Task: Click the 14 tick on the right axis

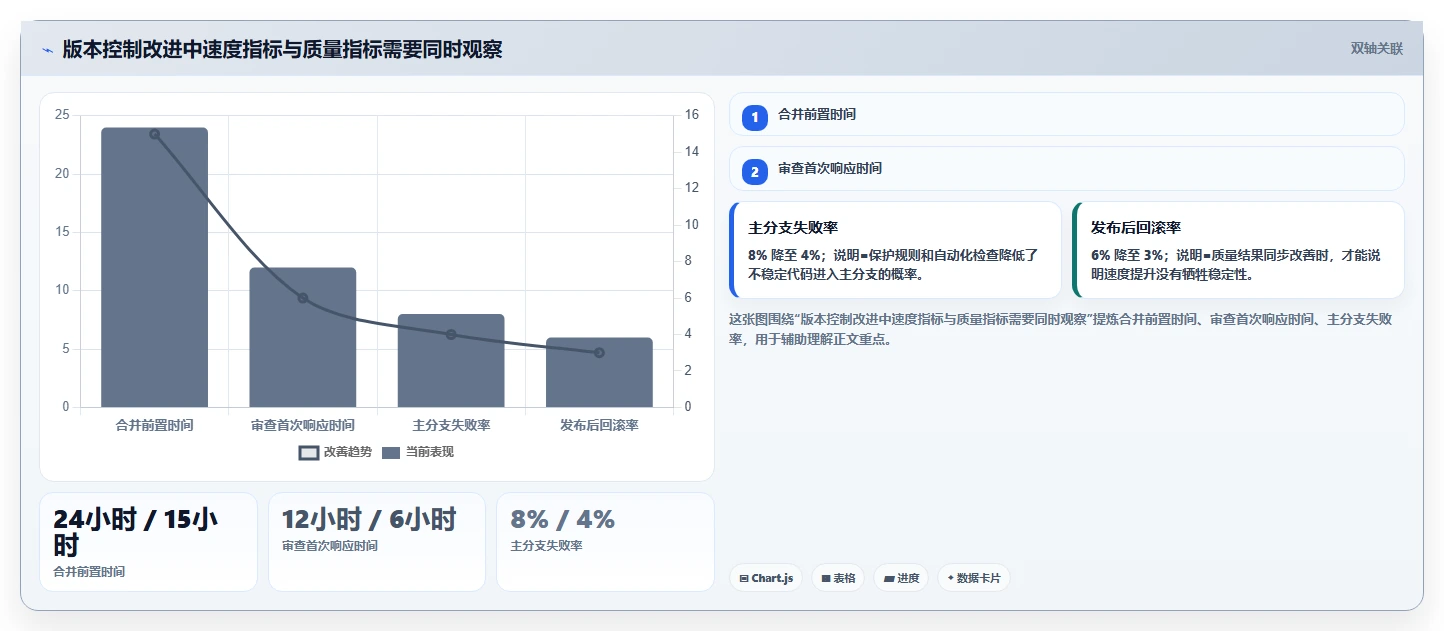Action: pyautogui.click(x=692, y=152)
